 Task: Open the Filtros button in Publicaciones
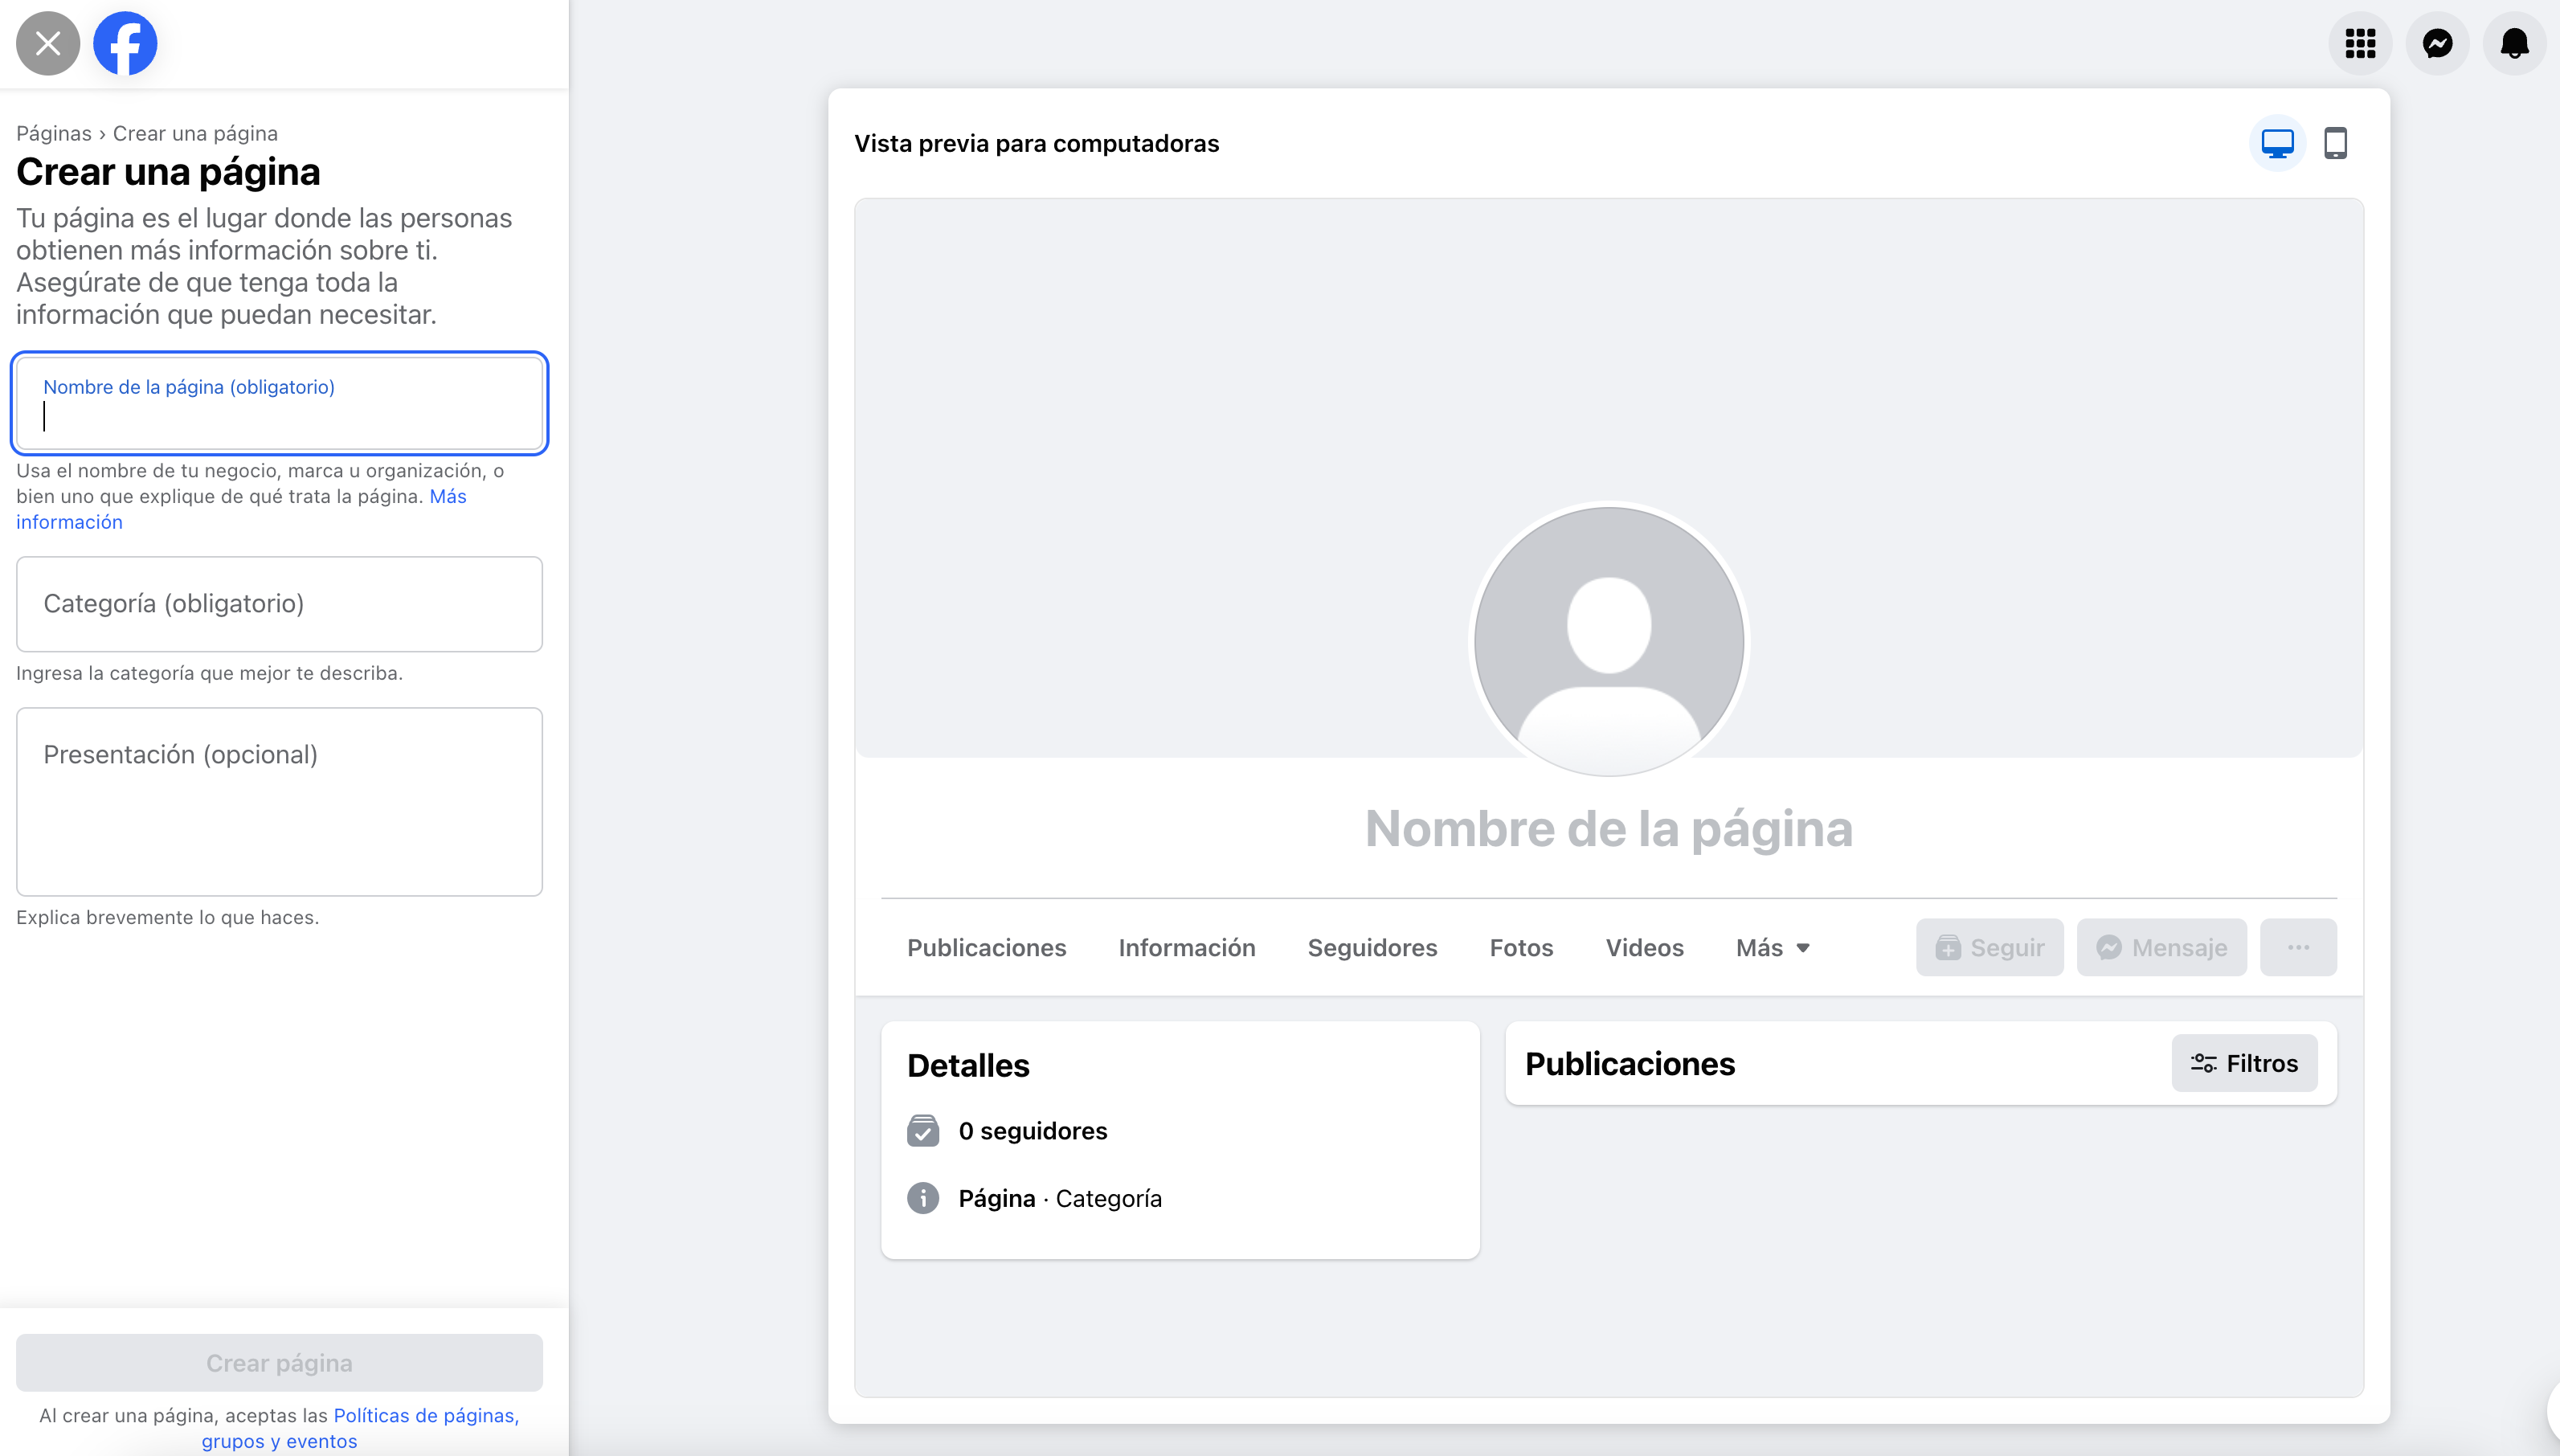tap(2243, 1063)
